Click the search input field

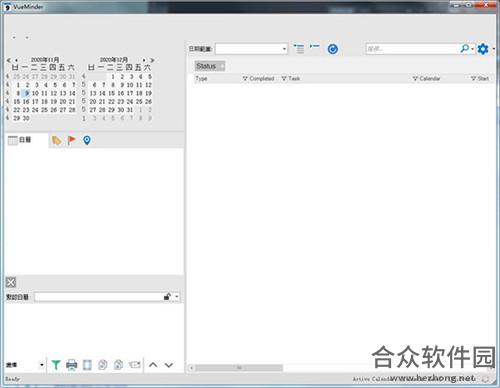pos(413,49)
